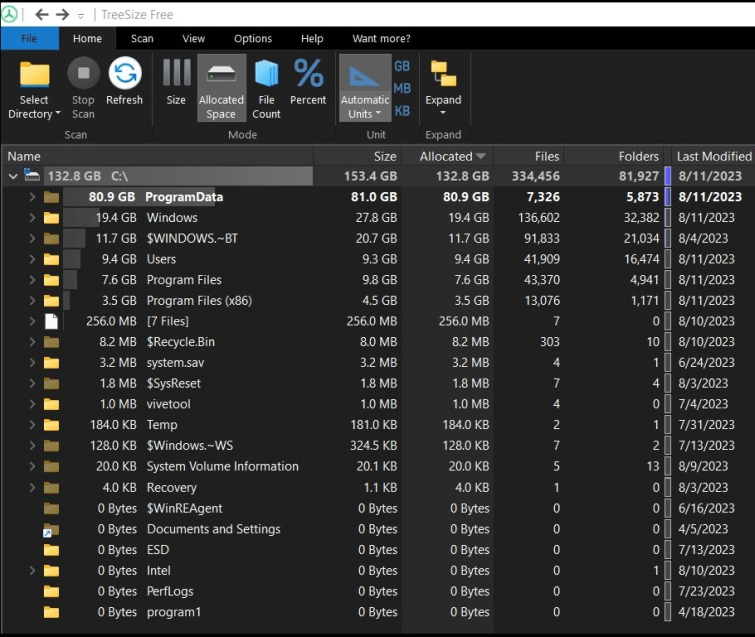Click the Last Modified column header
Screen dimensions: 755x637
click(x=713, y=156)
